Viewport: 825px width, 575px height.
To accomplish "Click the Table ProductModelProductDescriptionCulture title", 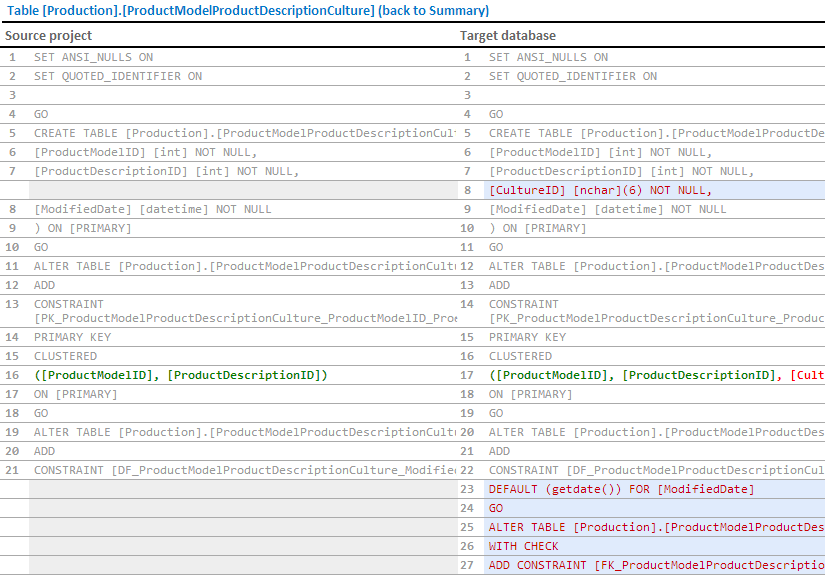I will pos(190,11).
